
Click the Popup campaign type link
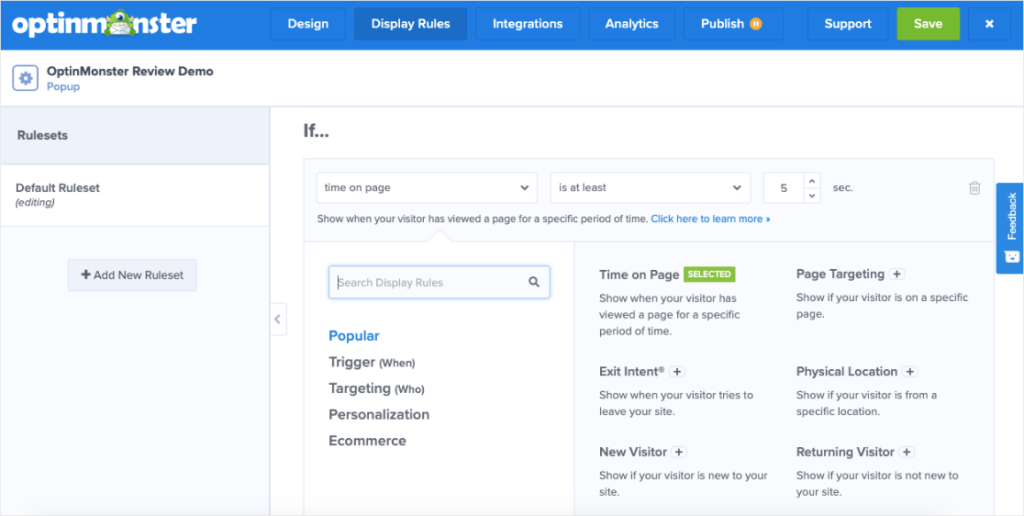pos(63,86)
